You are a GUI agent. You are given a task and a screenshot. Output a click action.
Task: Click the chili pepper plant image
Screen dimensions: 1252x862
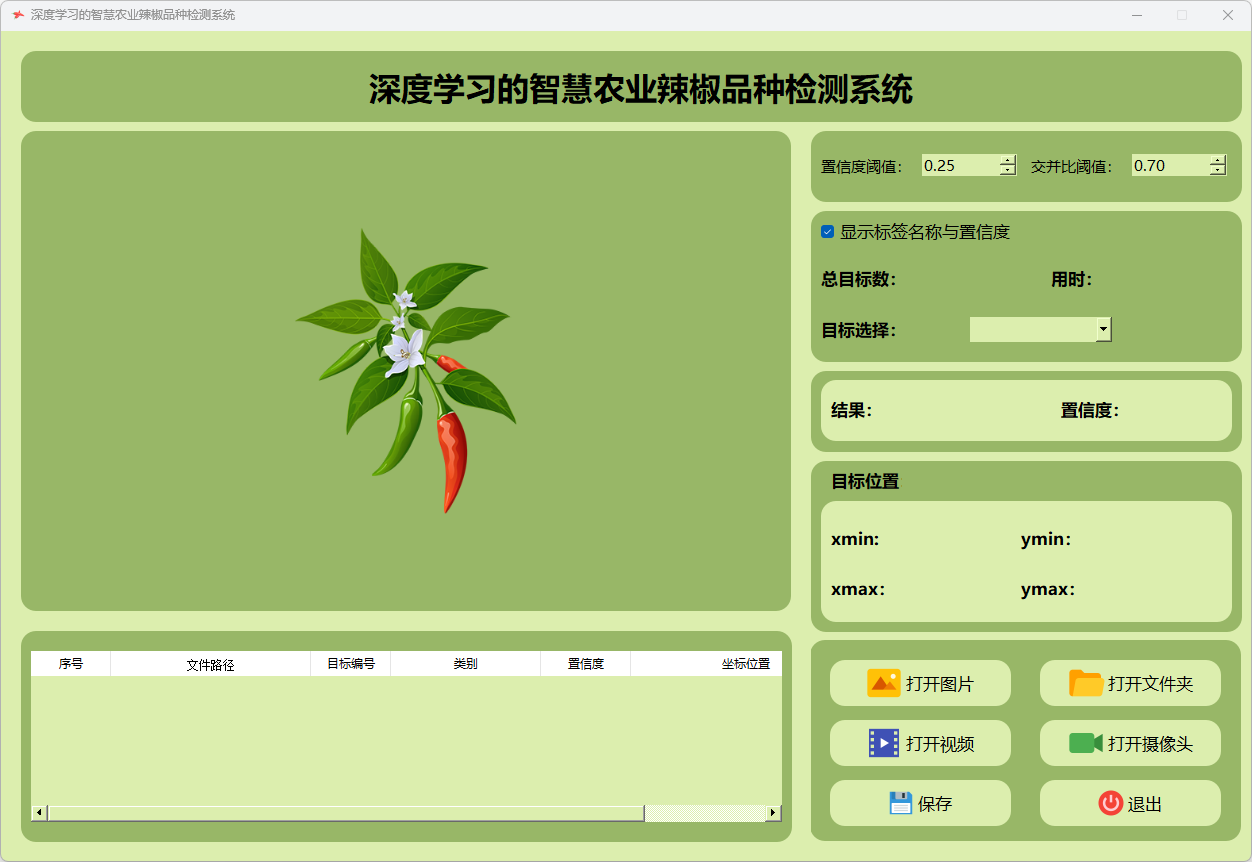406,371
